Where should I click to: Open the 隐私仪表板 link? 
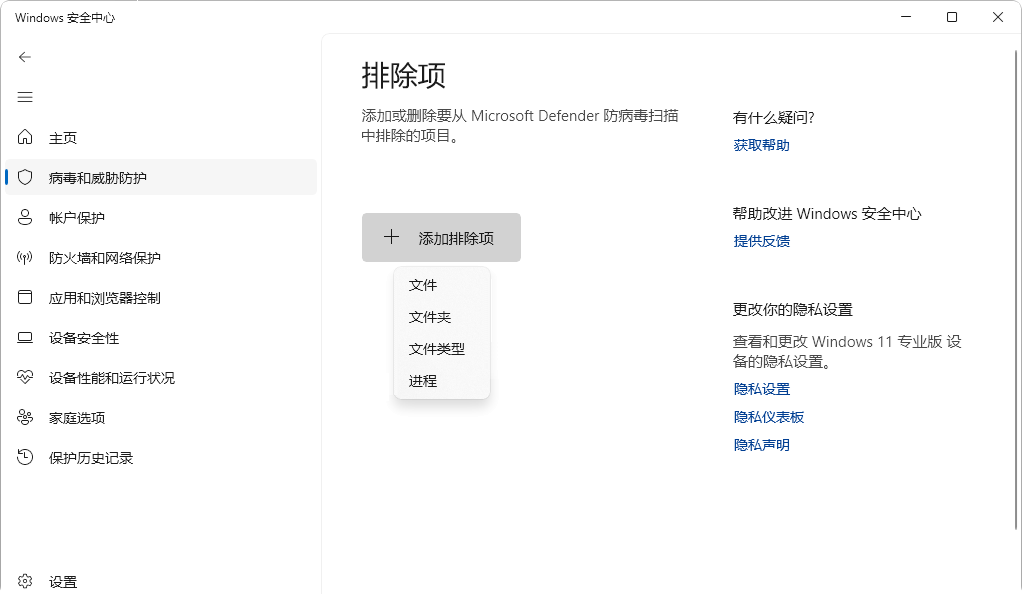click(768, 417)
